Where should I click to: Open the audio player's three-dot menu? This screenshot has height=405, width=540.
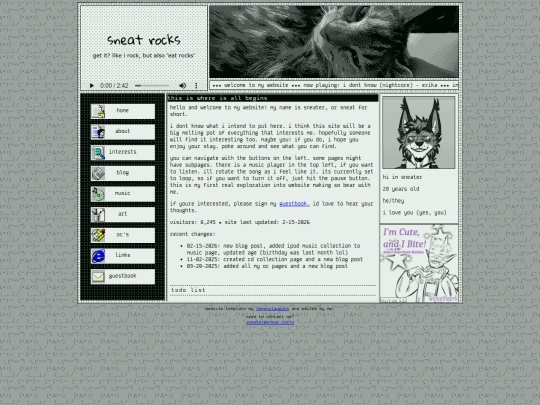pyautogui.click(x=196, y=85)
